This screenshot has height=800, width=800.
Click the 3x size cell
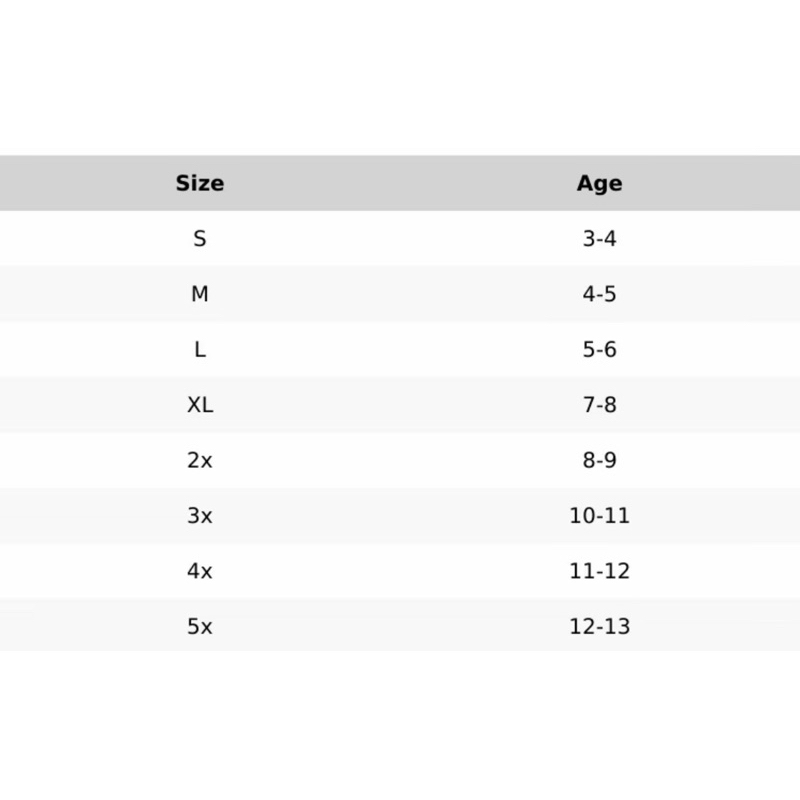[x=200, y=516]
